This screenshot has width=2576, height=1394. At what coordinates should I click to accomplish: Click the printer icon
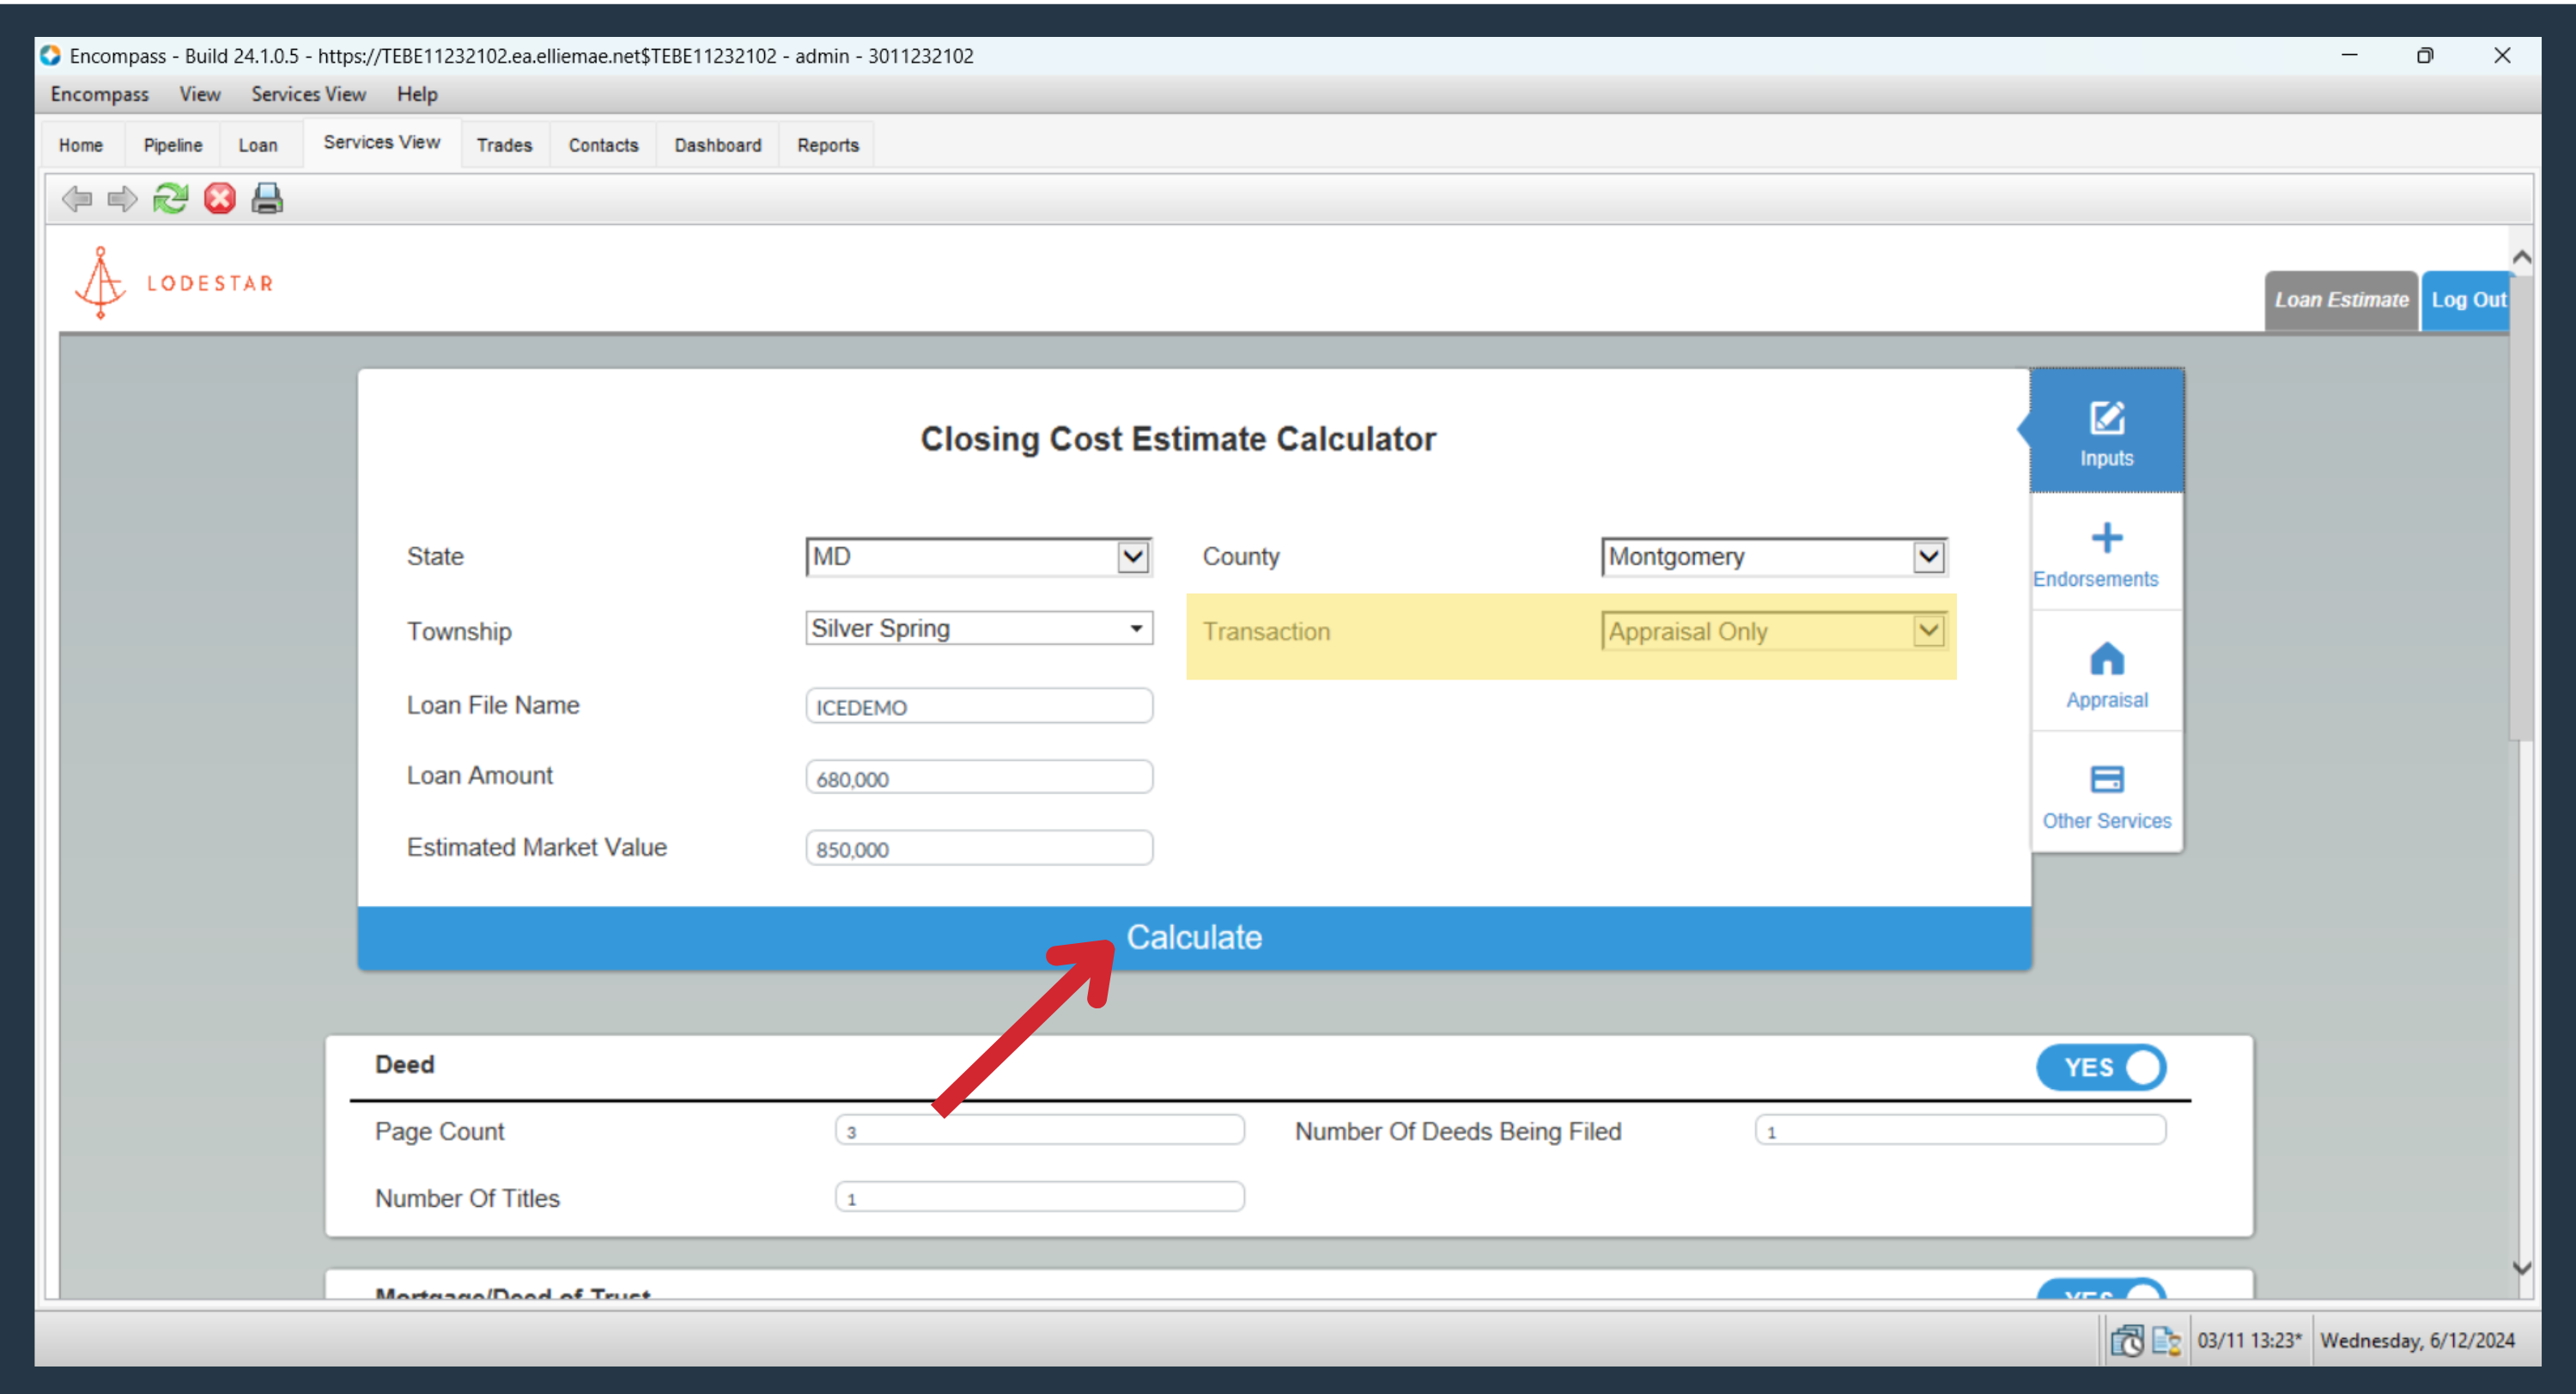pyautogui.click(x=267, y=199)
